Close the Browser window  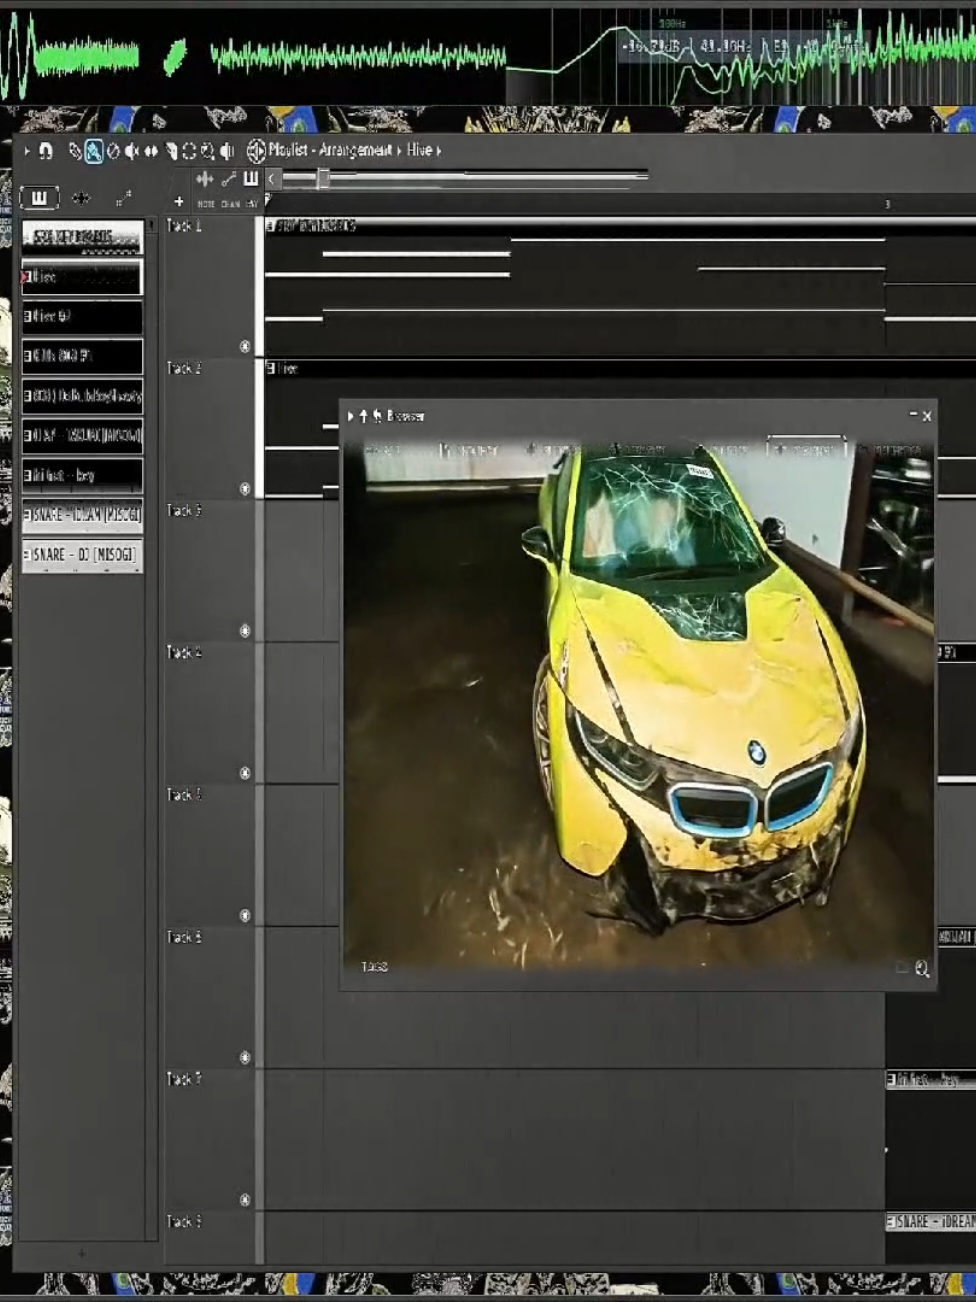coord(926,416)
